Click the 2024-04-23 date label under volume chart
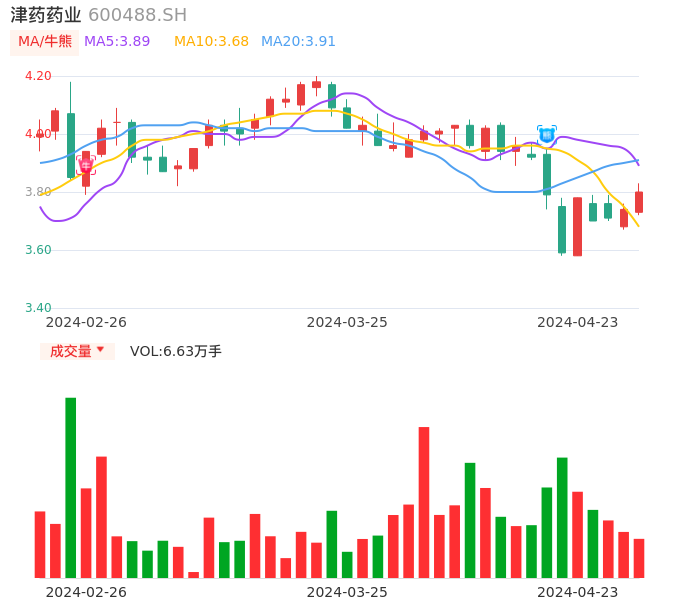The image size is (686, 606). click(x=578, y=592)
